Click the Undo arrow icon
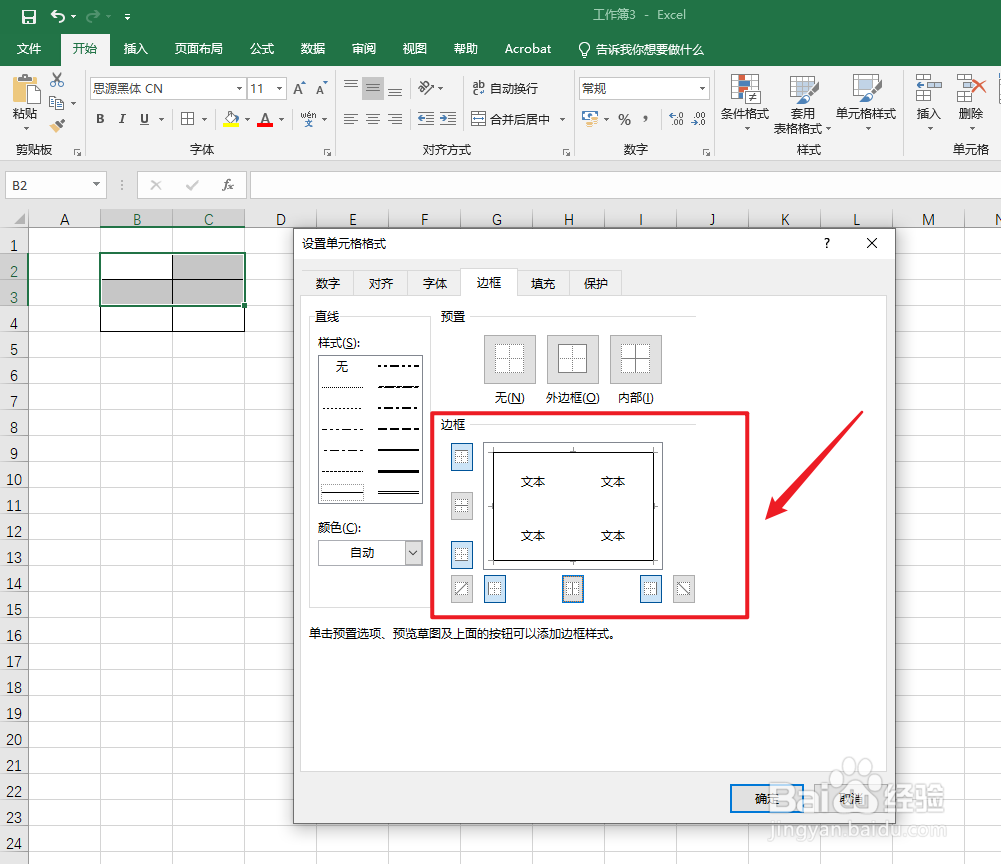The image size is (1001, 864). coord(57,16)
